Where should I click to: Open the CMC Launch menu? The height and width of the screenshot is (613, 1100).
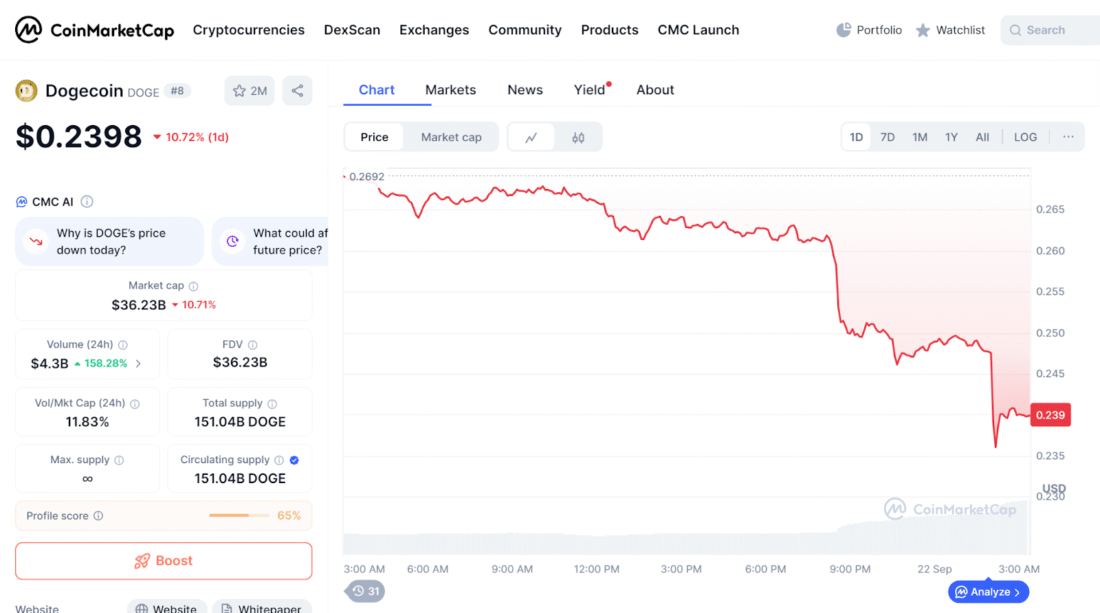[x=699, y=30]
